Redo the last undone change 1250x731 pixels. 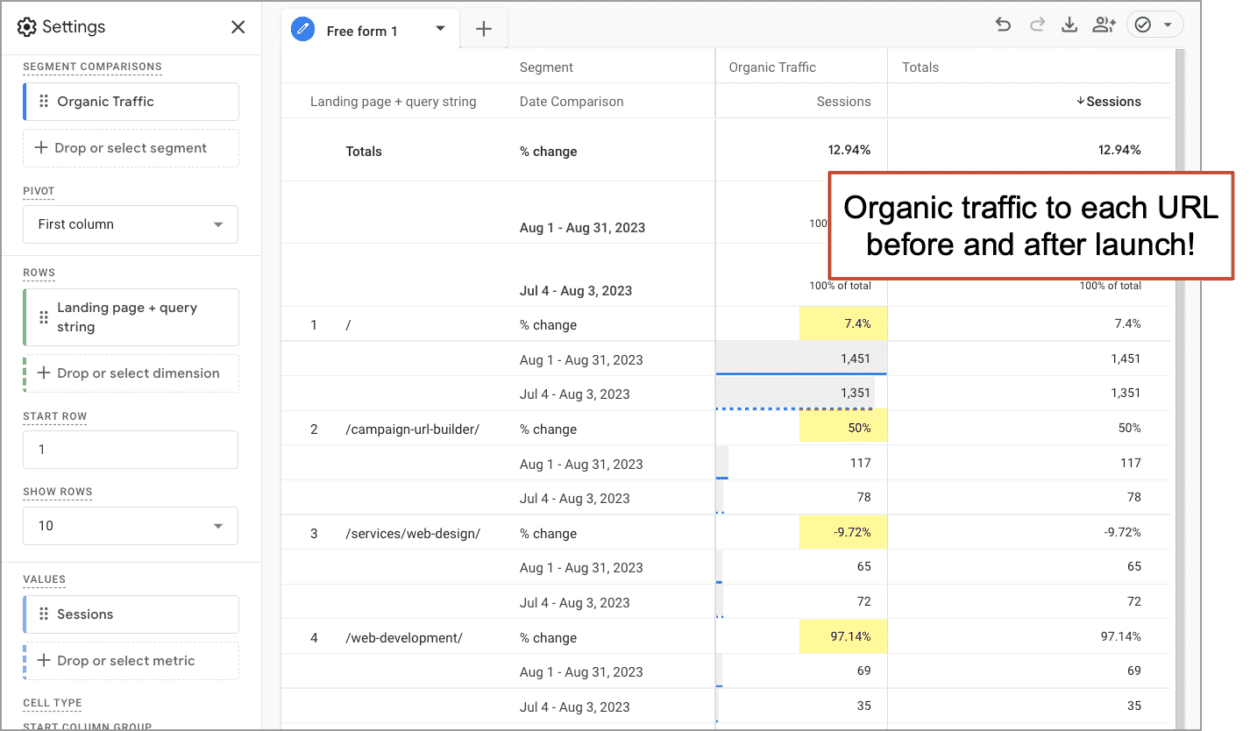pos(1036,25)
